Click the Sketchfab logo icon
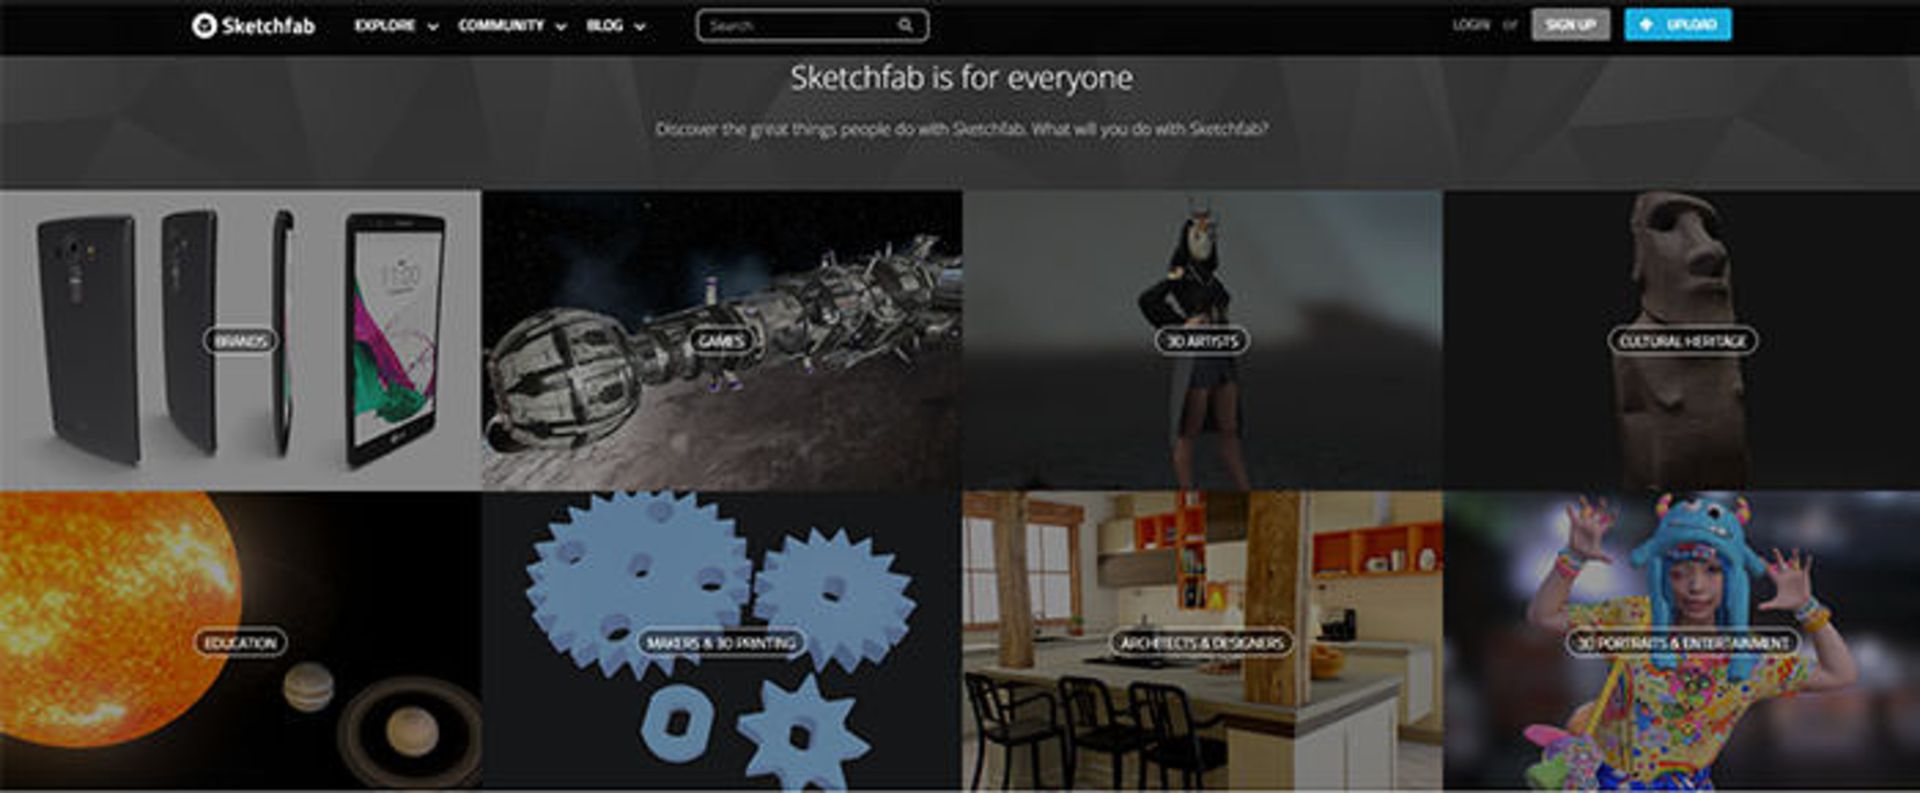This screenshot has height=793, width=1920. (x=204, y=26)
